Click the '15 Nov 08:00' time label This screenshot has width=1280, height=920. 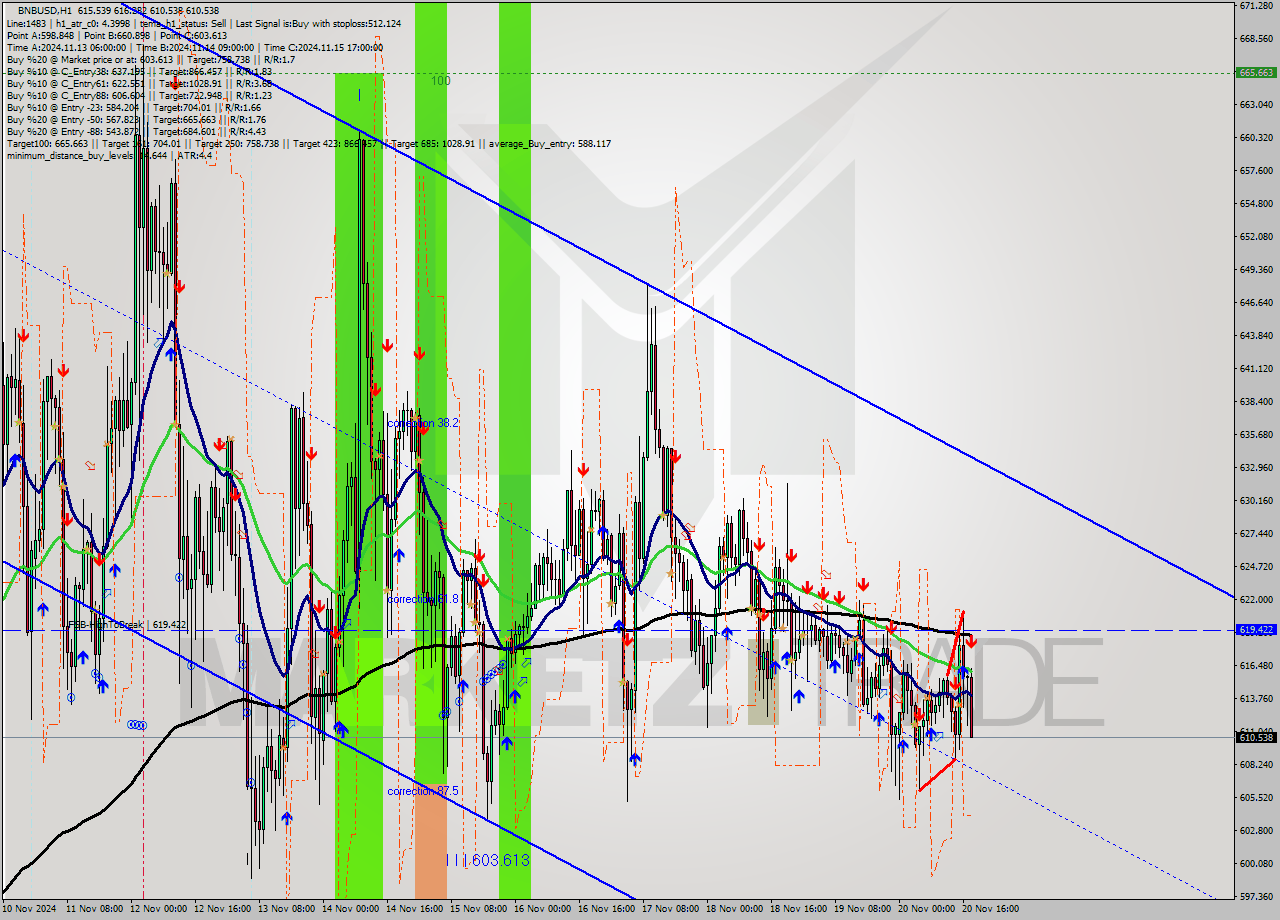click(478, 910)
